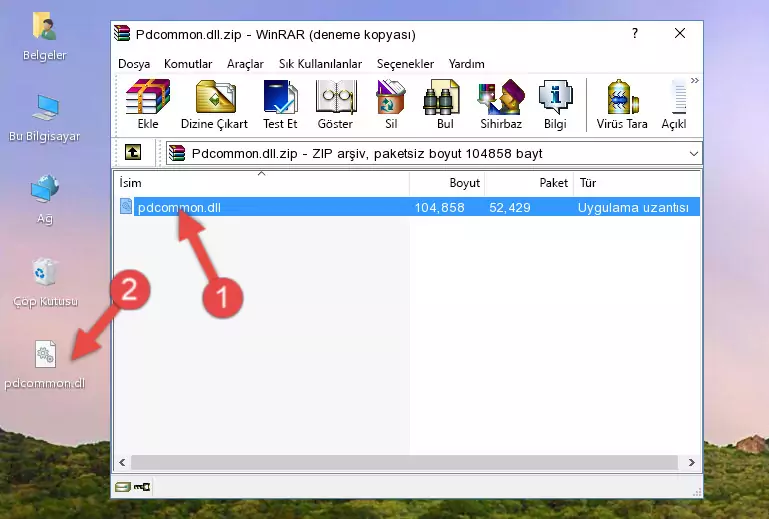769x519 pixels.
Task: Sort files by İsim column
Action: (262, 182)
